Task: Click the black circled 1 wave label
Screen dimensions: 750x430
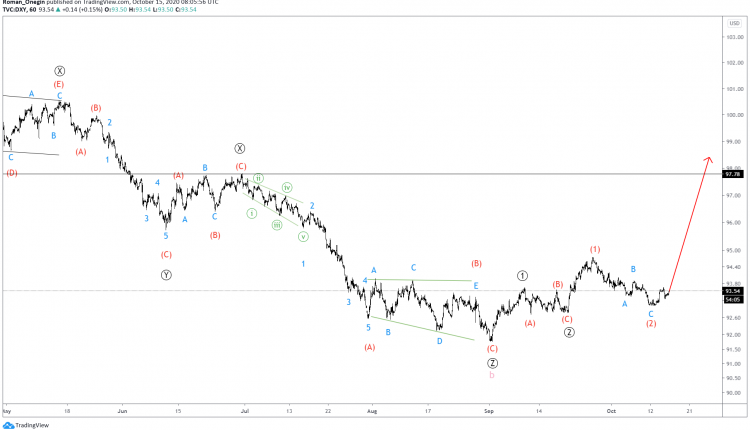Action: click(x=522, y=276)
